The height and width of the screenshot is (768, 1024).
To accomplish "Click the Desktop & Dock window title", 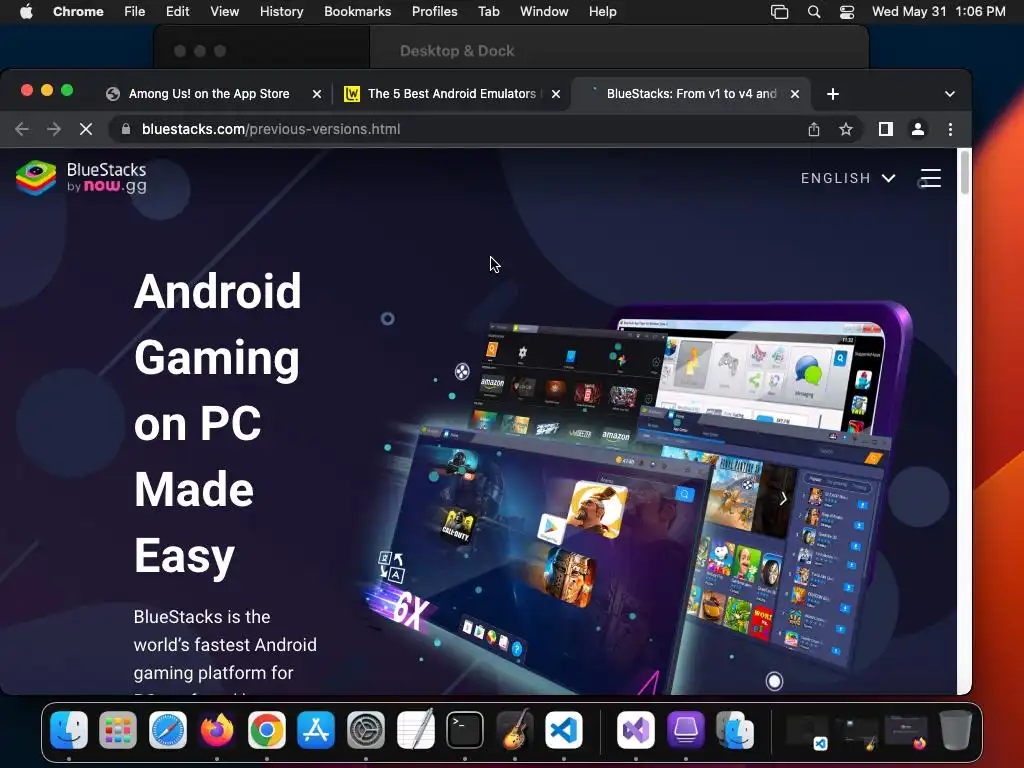I will pyautogui.click(x=457, y=51).
